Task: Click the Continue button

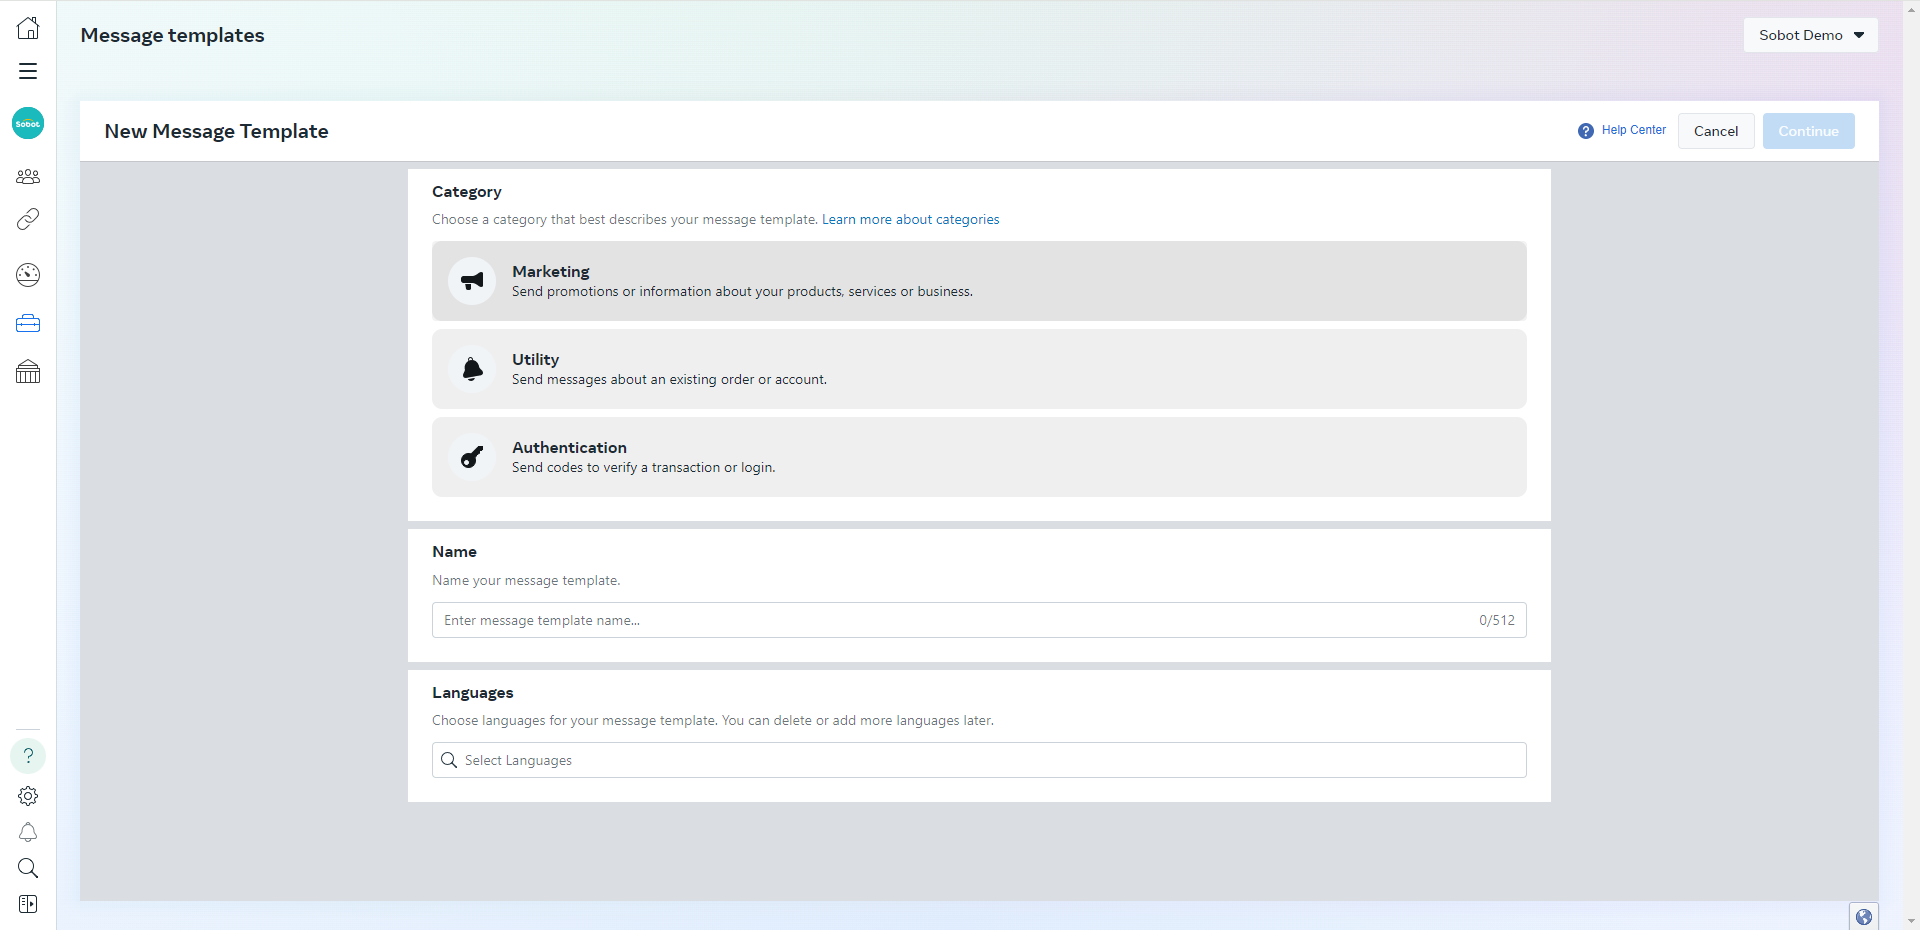Action: pos(1809,131)
